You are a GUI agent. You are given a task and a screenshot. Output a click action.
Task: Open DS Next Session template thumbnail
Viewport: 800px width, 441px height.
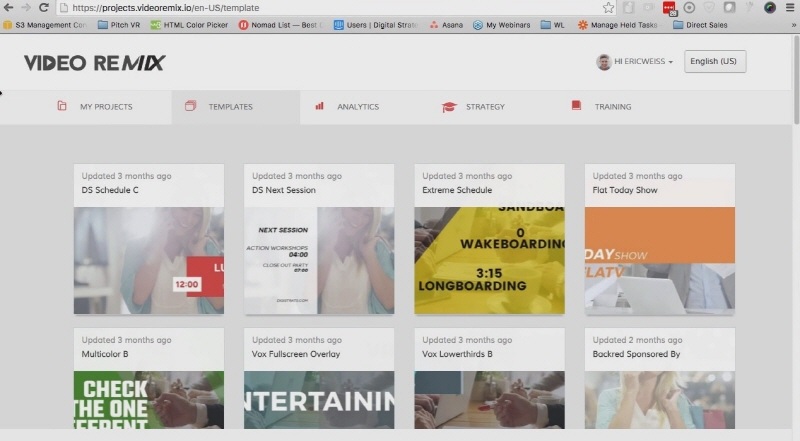[x=319, y=260]
